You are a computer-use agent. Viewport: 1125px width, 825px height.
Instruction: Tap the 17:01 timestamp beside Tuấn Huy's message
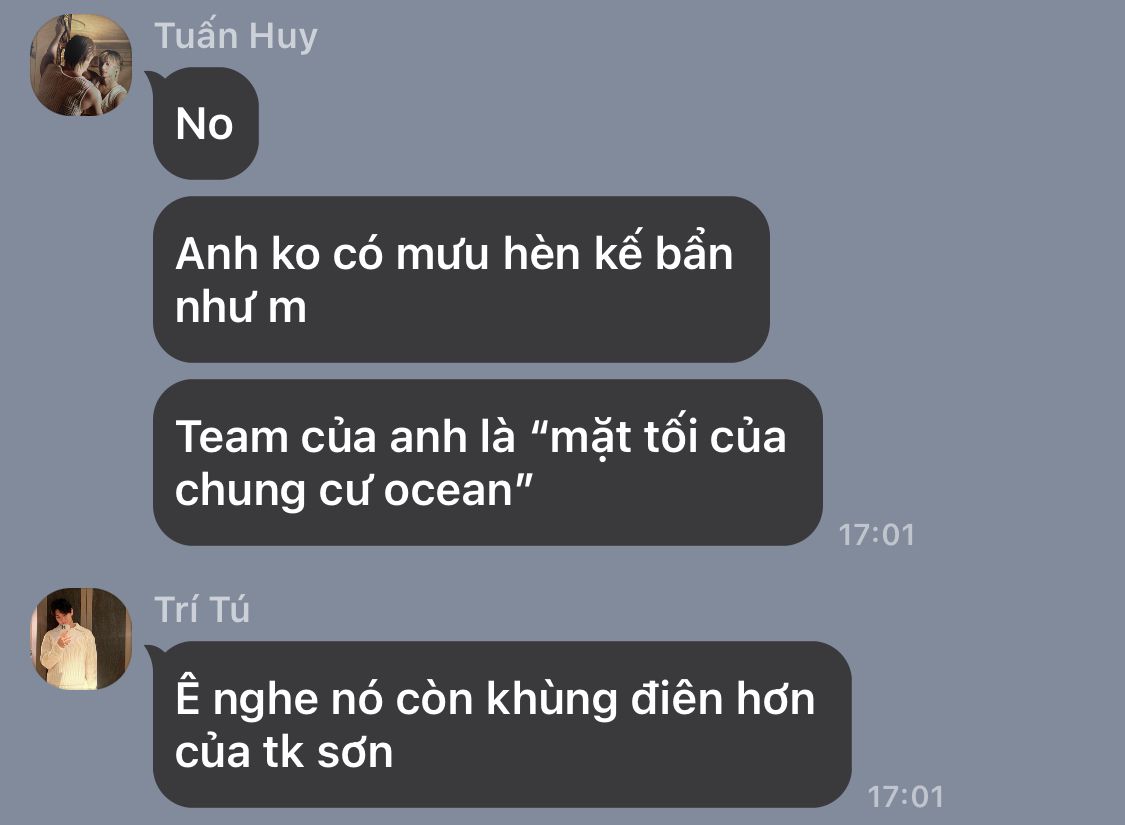(876, 535)
